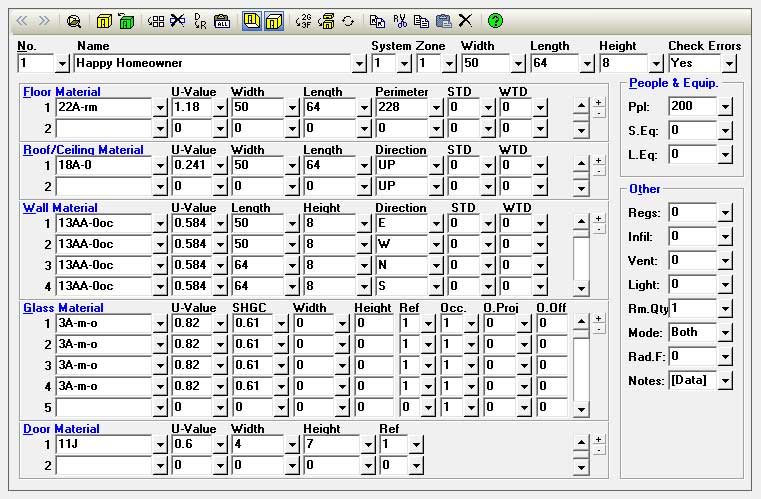Toggle the second highlighted yellow 3D room button

274,21
